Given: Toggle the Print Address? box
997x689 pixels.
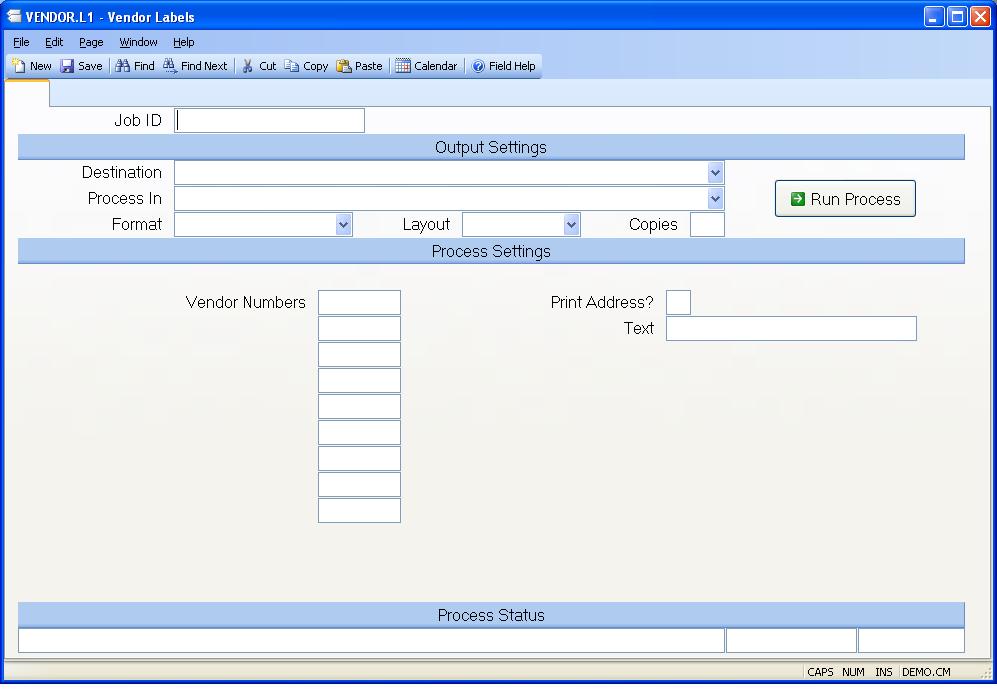Looking at the screenshot, I should coord(678,302).
